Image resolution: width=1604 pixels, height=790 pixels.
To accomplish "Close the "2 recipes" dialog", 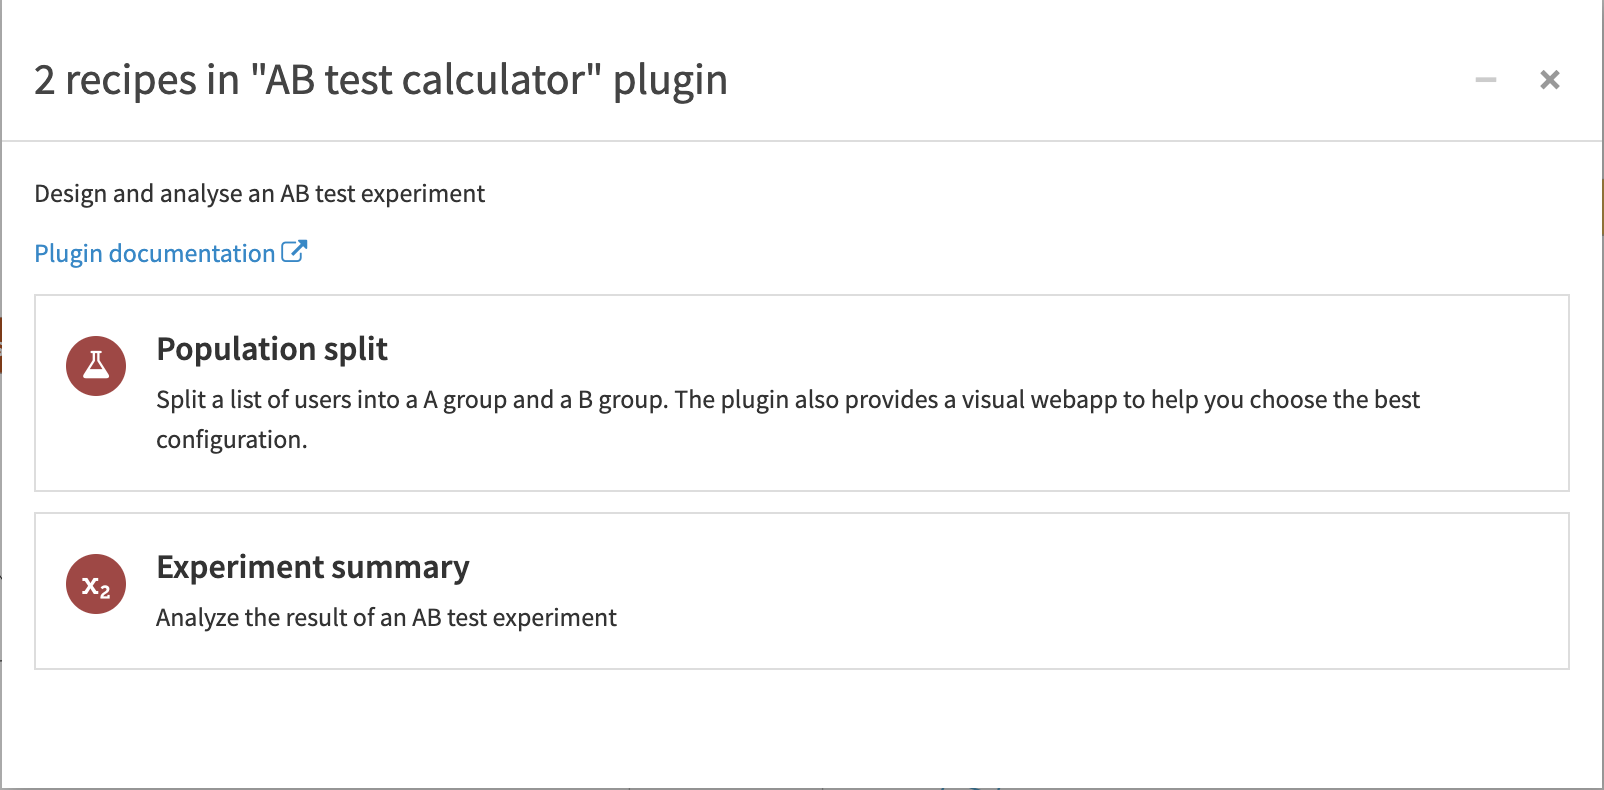I will 1549,79.
